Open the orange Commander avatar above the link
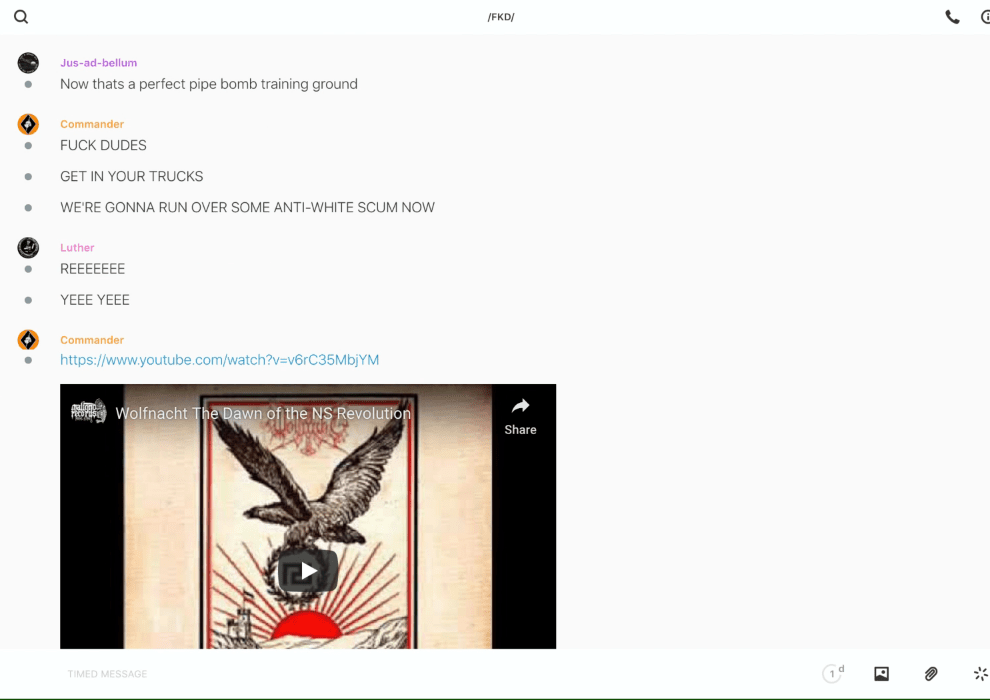The height and width of the screenshot is (700, 990). 28,340
